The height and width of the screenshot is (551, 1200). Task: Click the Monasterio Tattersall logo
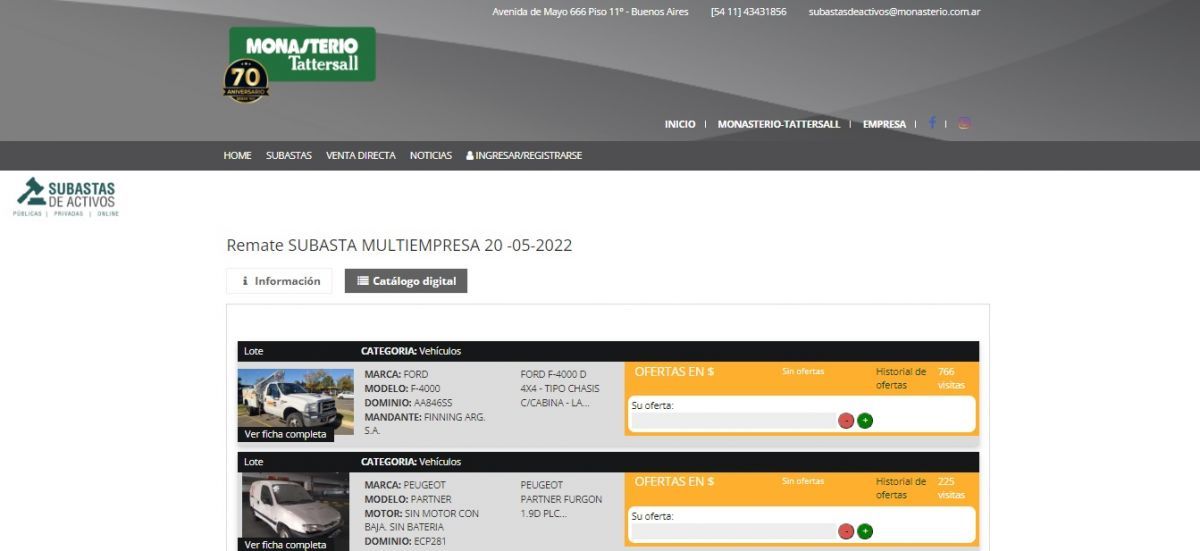click(x=302, y=54)
